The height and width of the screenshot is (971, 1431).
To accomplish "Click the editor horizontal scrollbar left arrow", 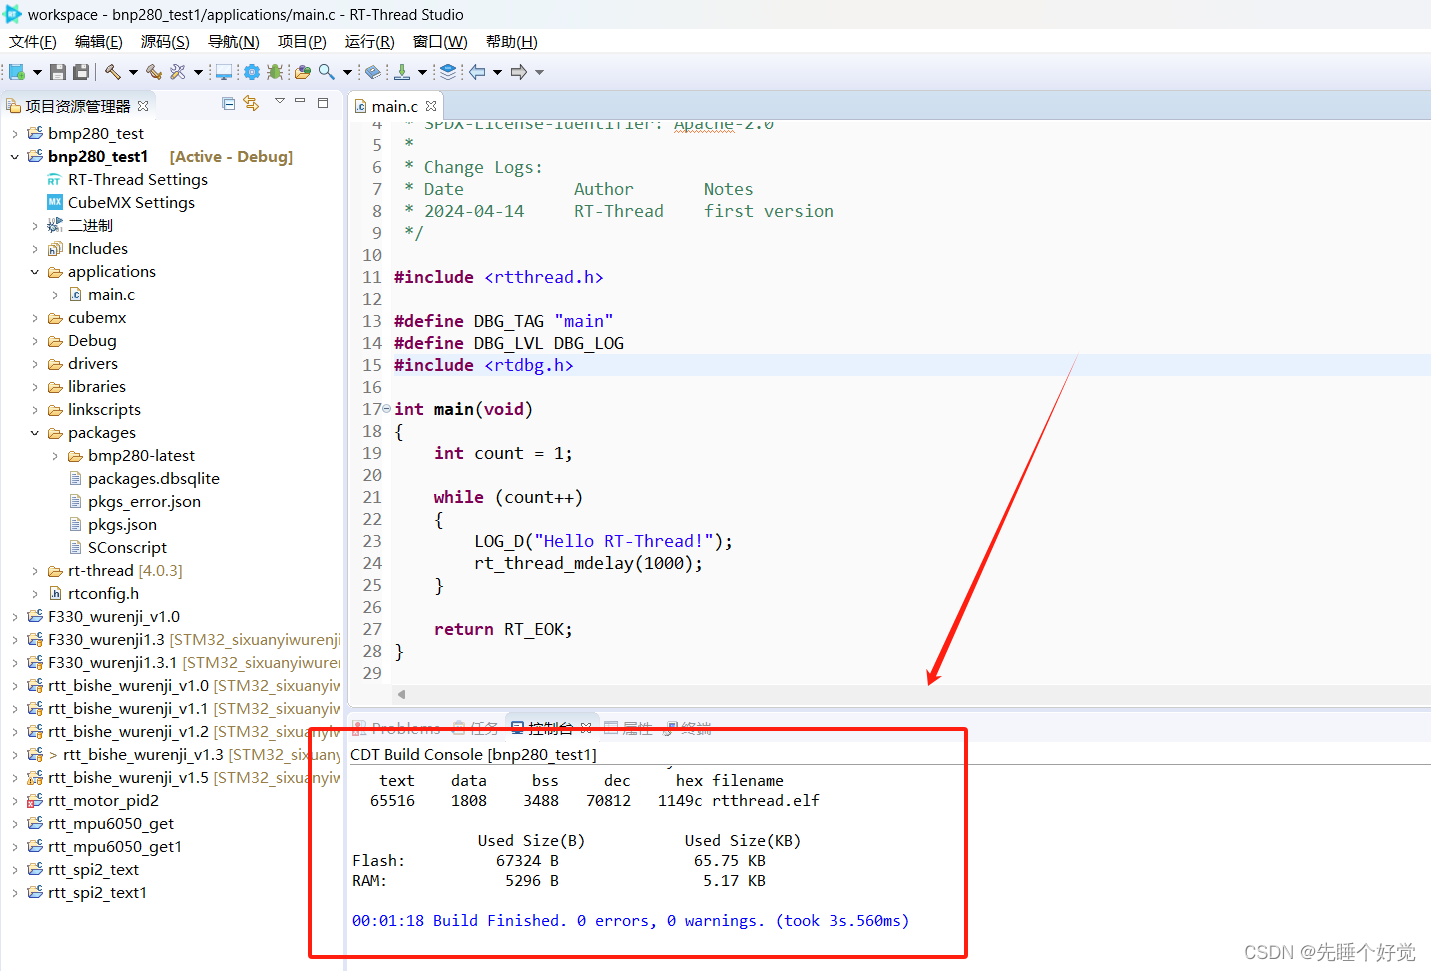I will 401,694.
